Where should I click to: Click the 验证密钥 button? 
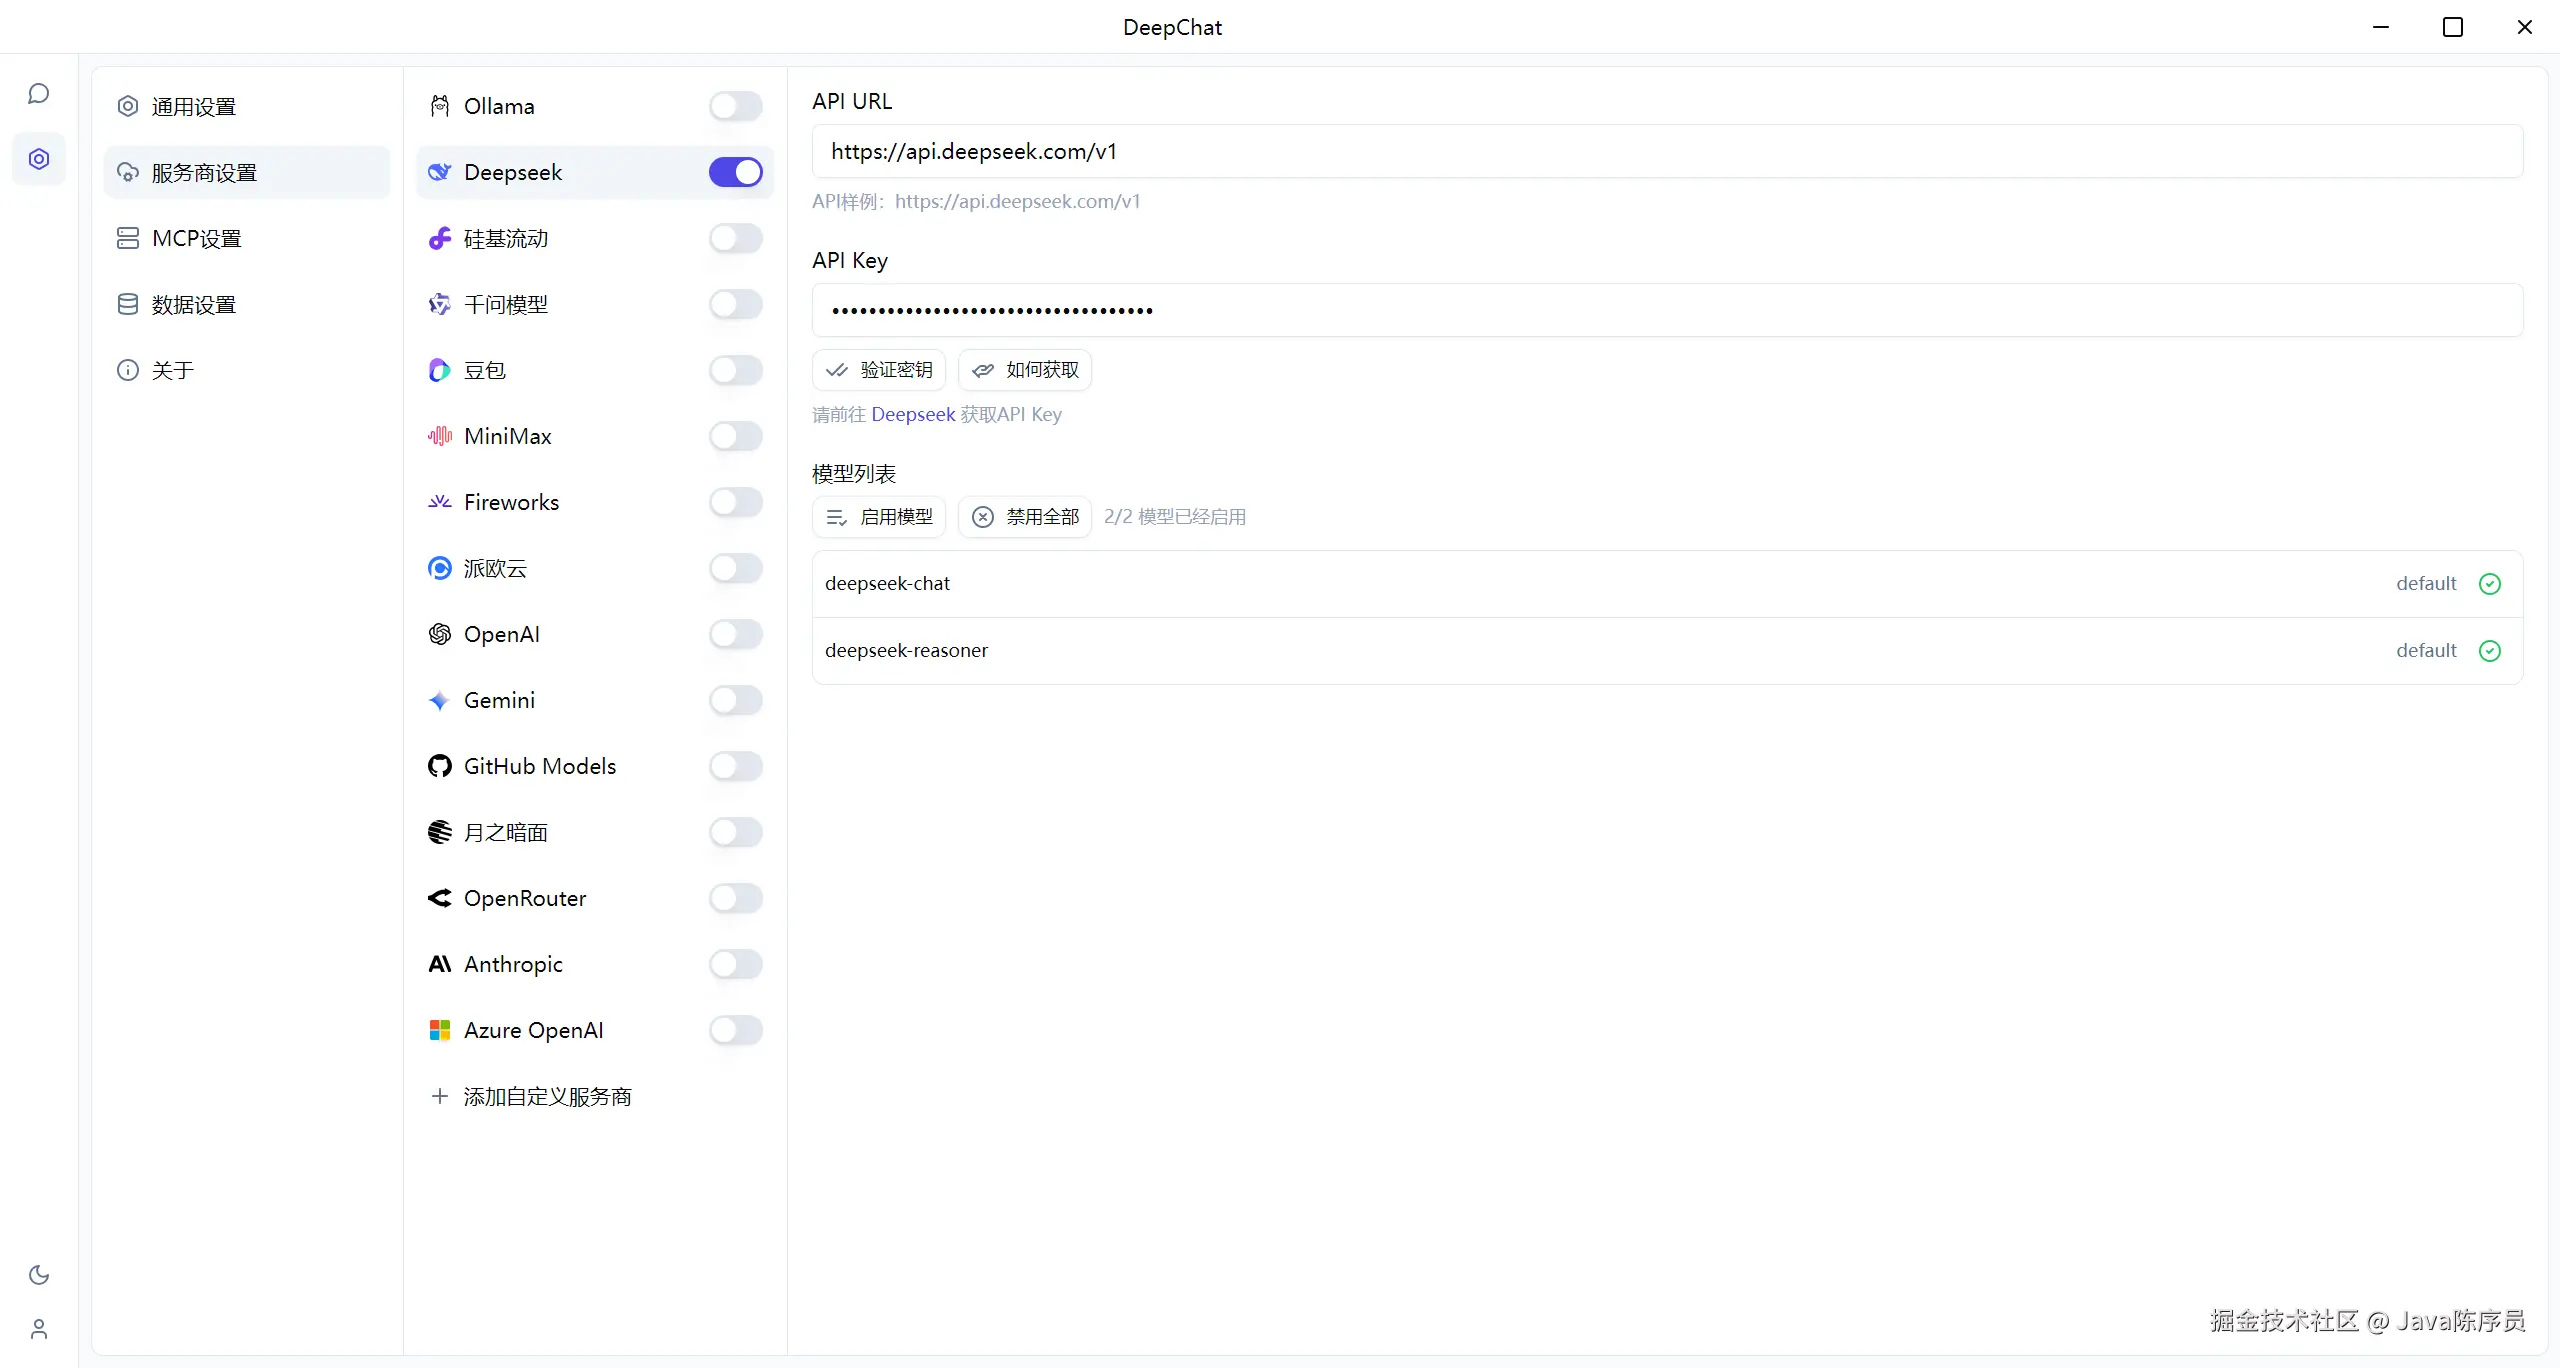[879, 370]
